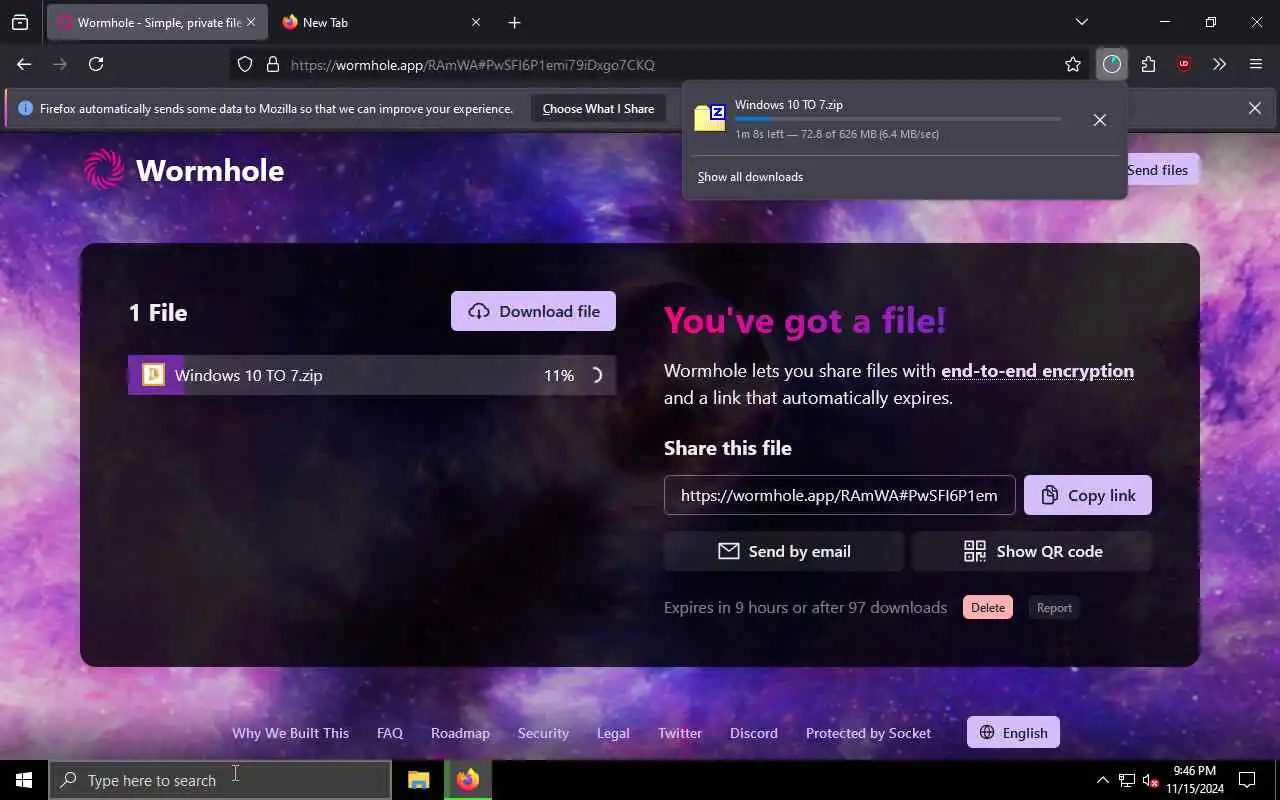Viewport: 1280px width, 800px height.
Task: Open the Twitter footer link
Action: [x=680, y=733]
